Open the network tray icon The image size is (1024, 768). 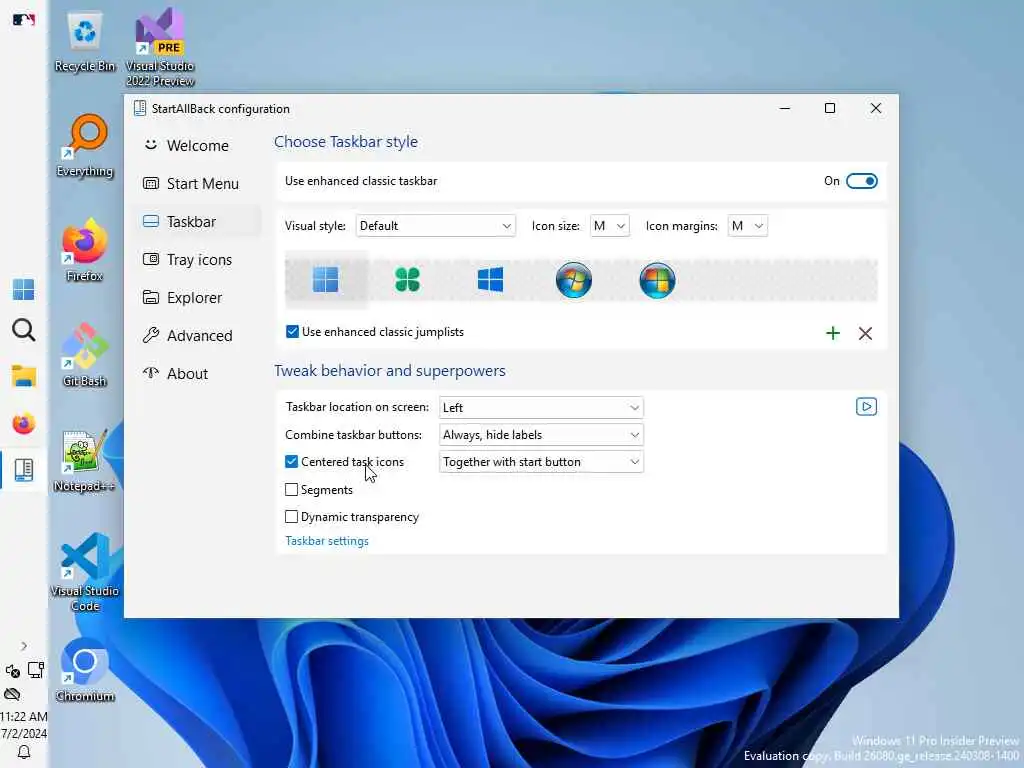[x=35, y=670]
